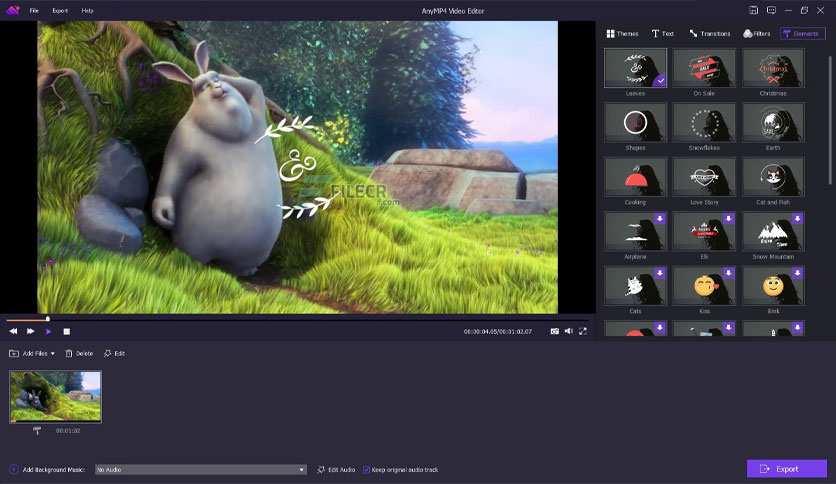Click the Airplane element thumbnail
836x484 pixels.
635,232
